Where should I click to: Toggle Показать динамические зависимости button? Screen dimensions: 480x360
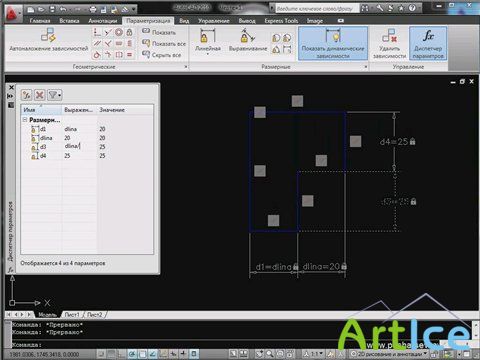[333, 43]
